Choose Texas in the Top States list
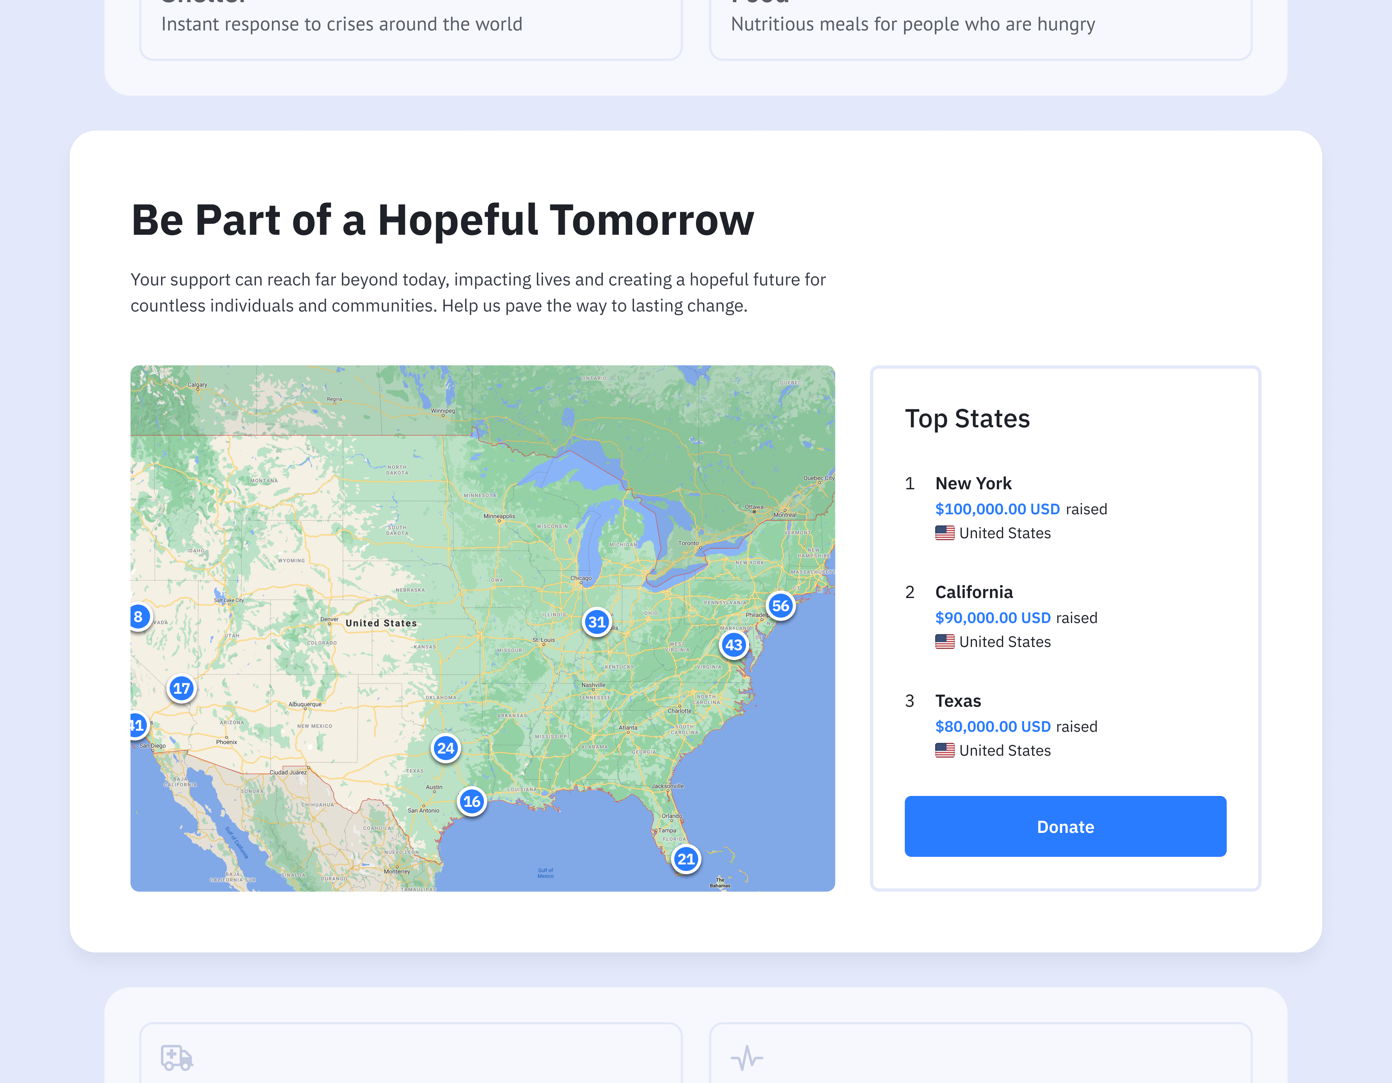 coord(958,701)
